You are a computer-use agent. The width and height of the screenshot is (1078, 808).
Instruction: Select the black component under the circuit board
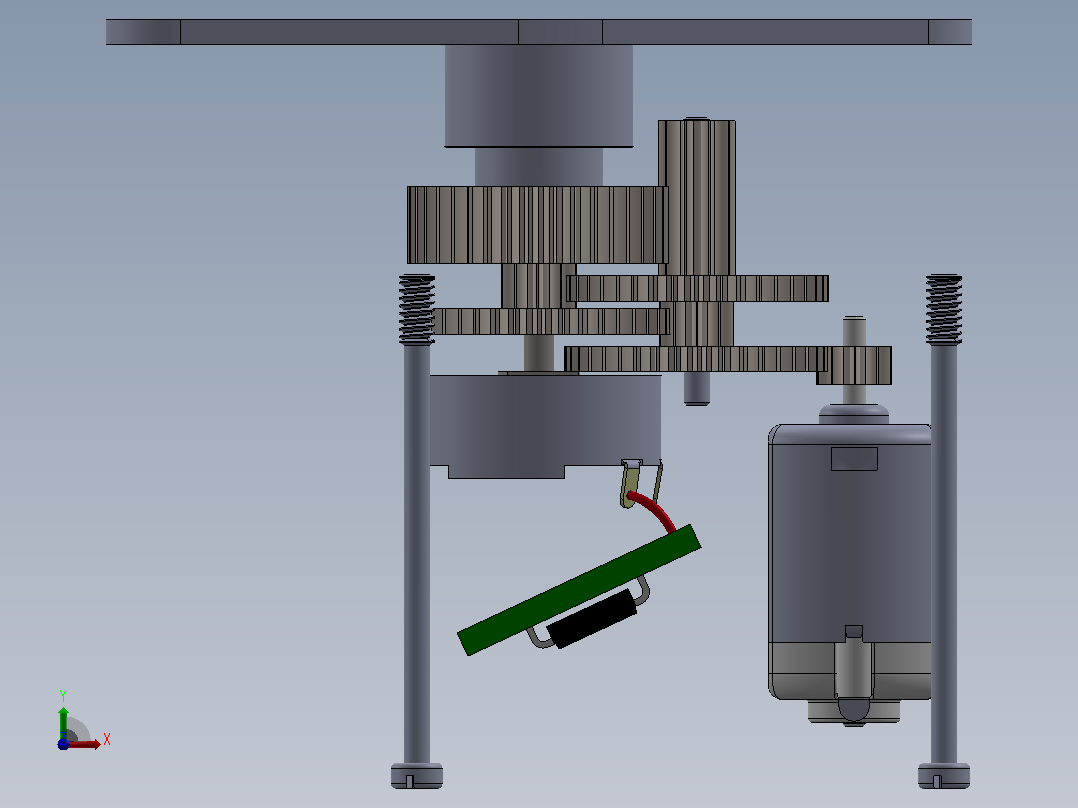[592, 619]
